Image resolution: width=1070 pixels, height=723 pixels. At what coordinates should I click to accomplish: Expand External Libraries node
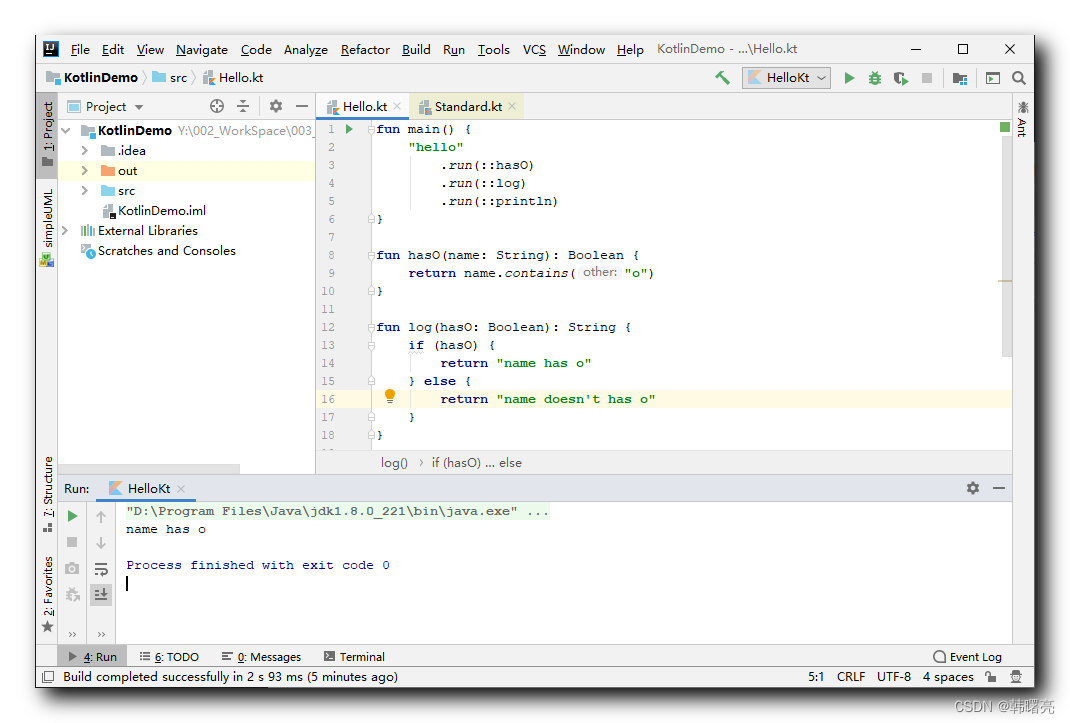66,231
